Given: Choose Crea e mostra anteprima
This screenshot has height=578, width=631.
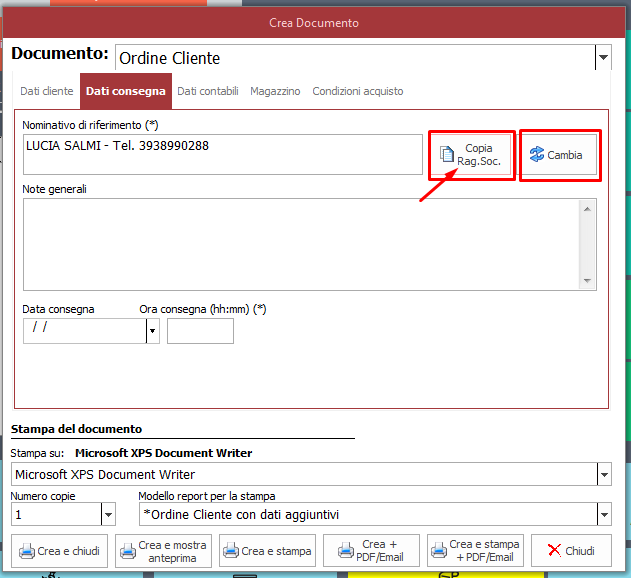Looking at the screenshot, I should [x=163, y=551].
